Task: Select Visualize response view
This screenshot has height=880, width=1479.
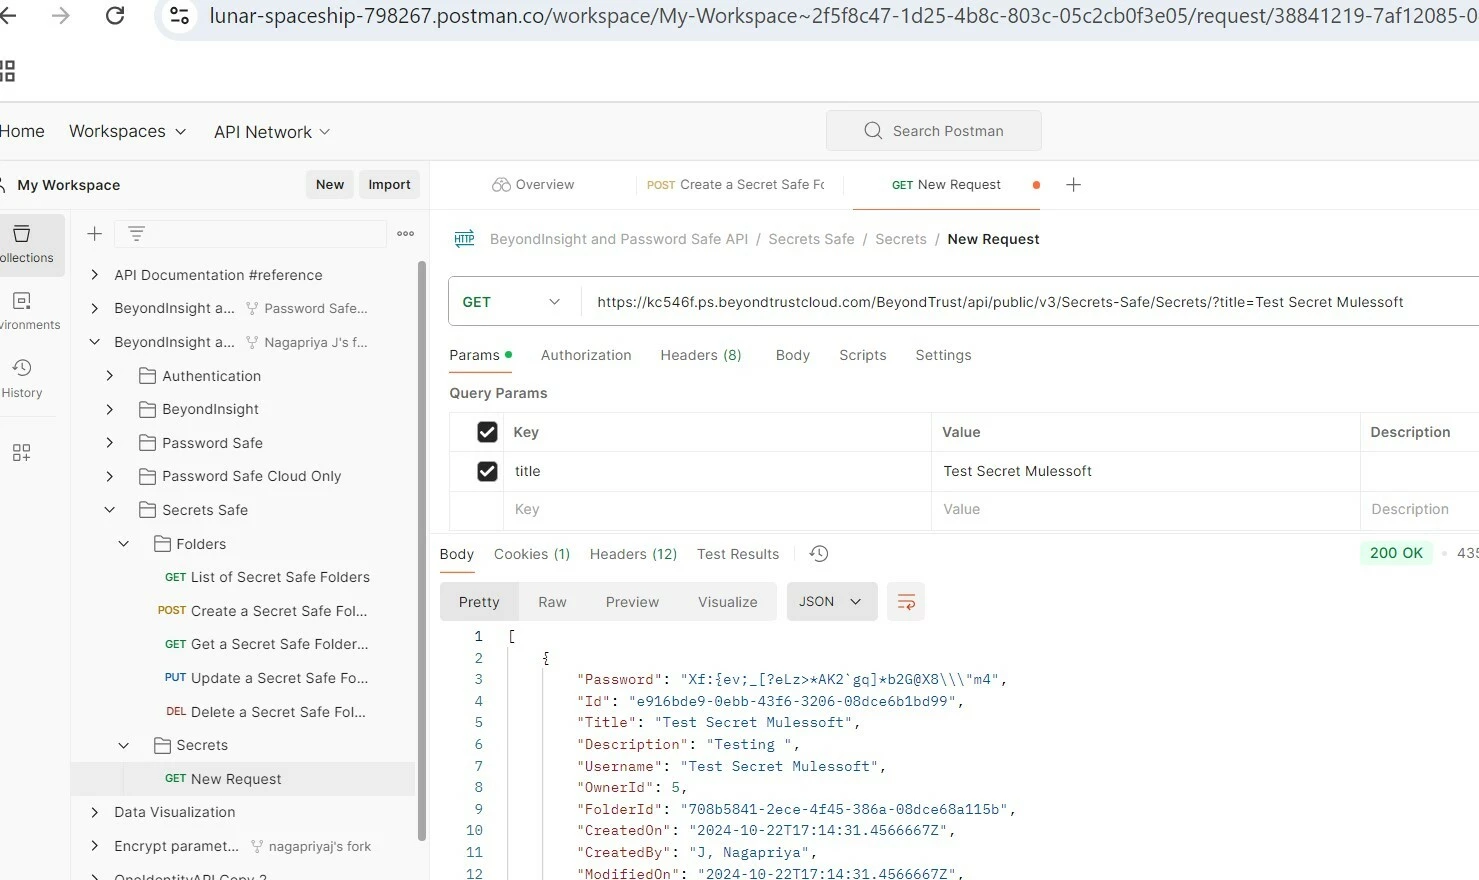Action: click(728, 602)
